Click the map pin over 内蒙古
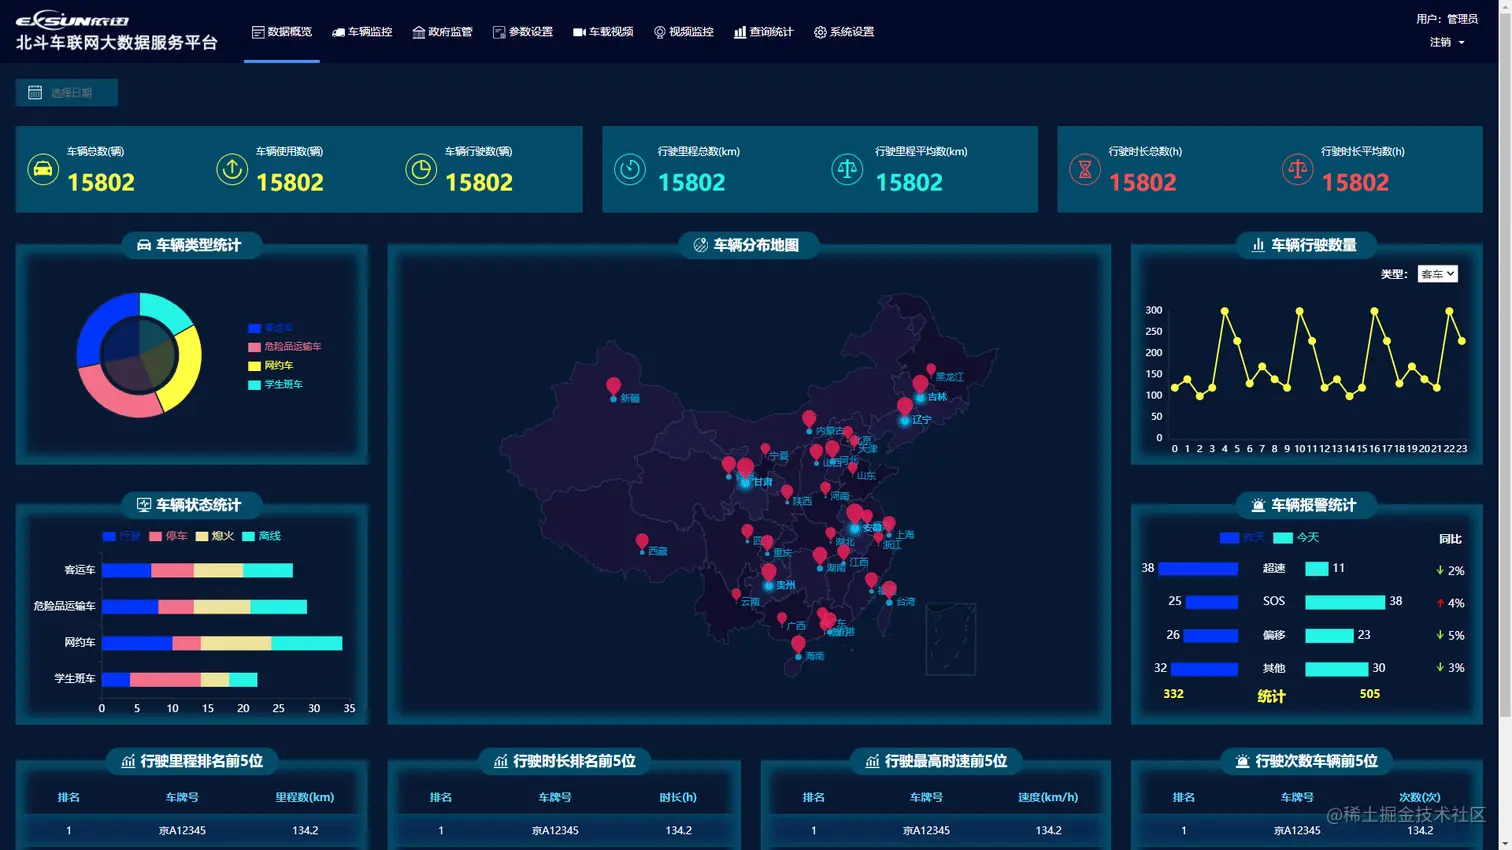Image resolution: width=1512 pixels, height=850 pixels. pos(809,419)
